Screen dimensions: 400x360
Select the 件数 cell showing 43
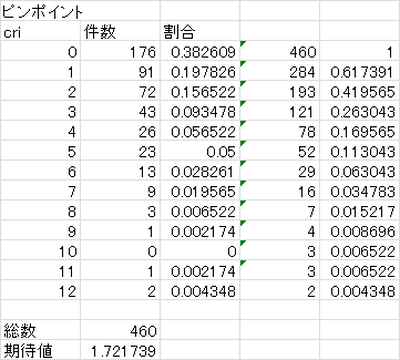(x=120, y=111)
